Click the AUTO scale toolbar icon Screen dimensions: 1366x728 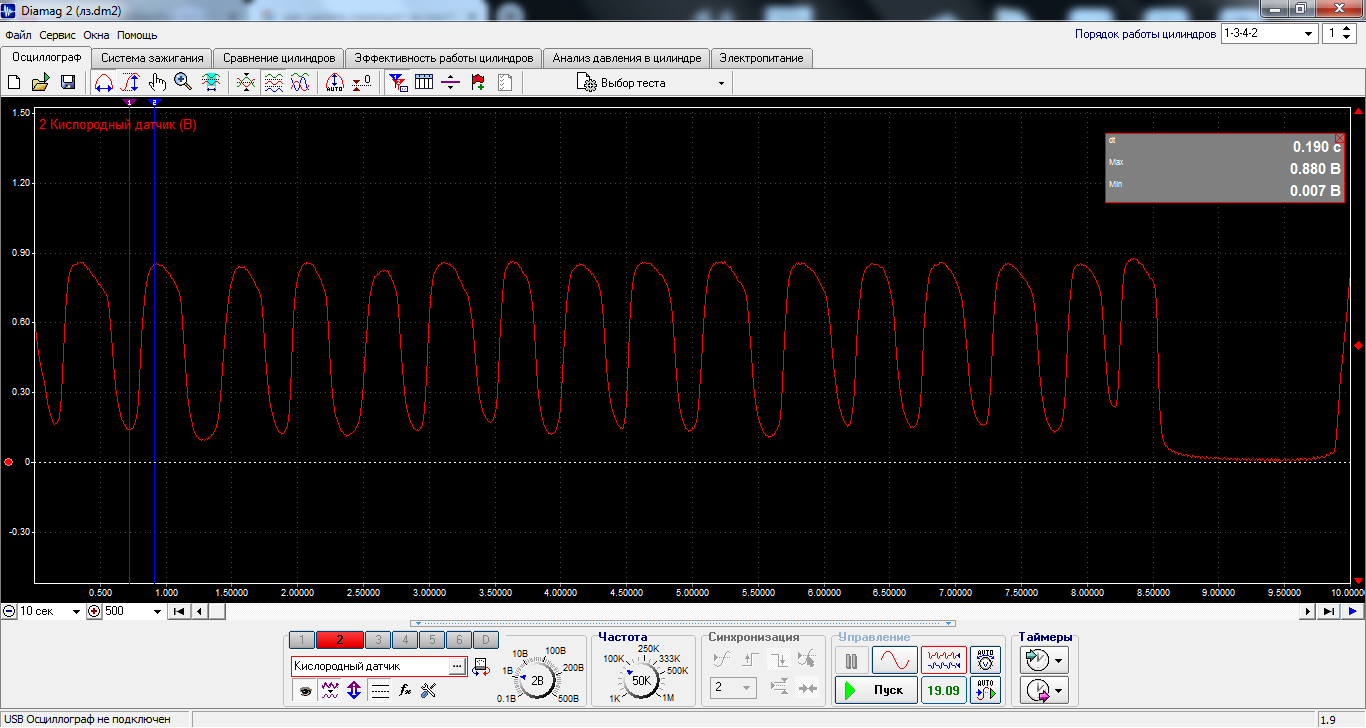pos(335,83)
